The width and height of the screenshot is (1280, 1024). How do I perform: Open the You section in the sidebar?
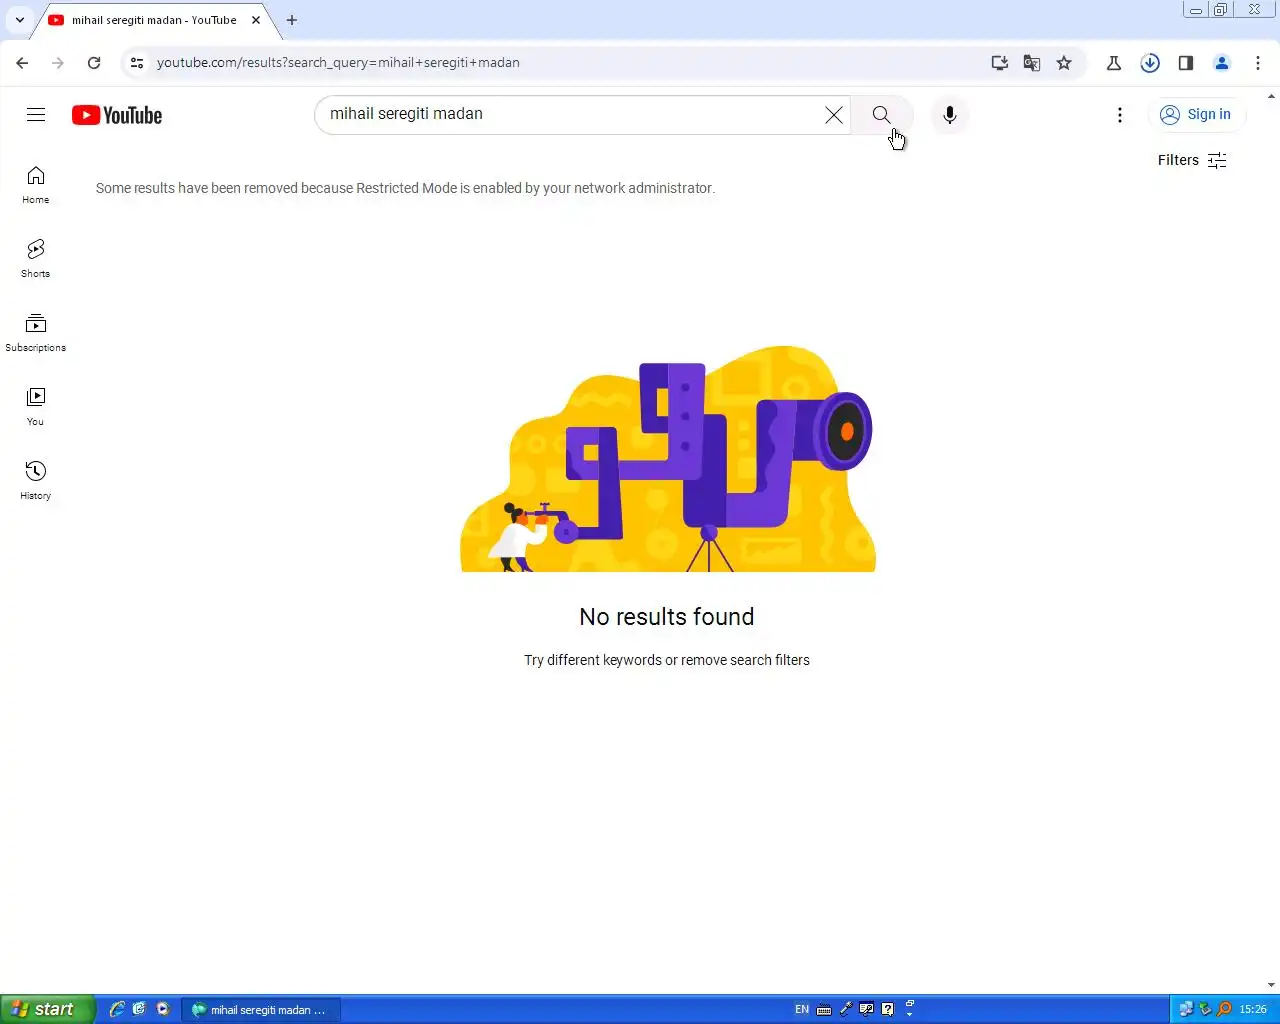point(36,407)
